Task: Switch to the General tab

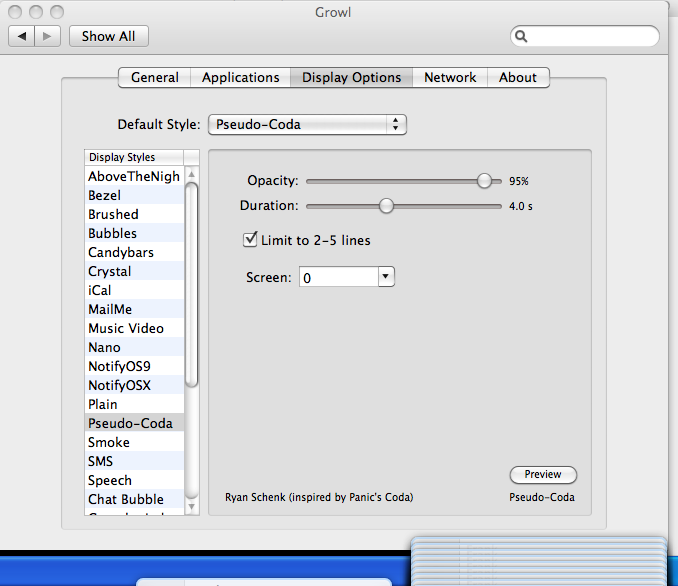Action: click(155, 77)
